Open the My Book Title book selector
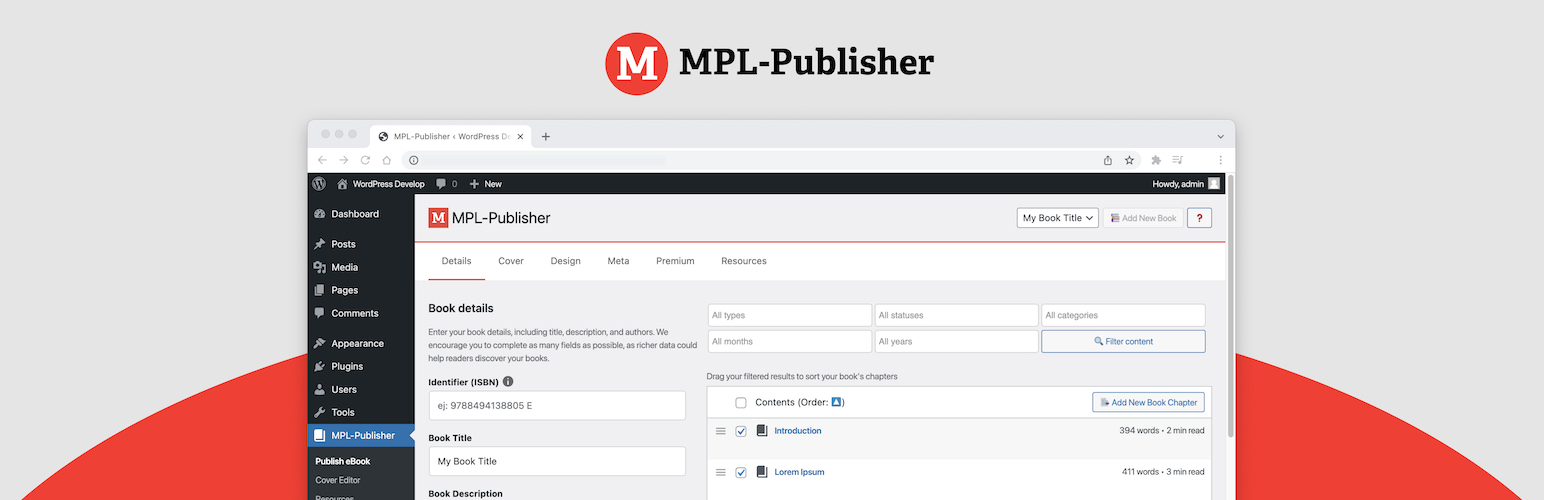This screenshot has width=1544, height=500. click(1058, 218)
